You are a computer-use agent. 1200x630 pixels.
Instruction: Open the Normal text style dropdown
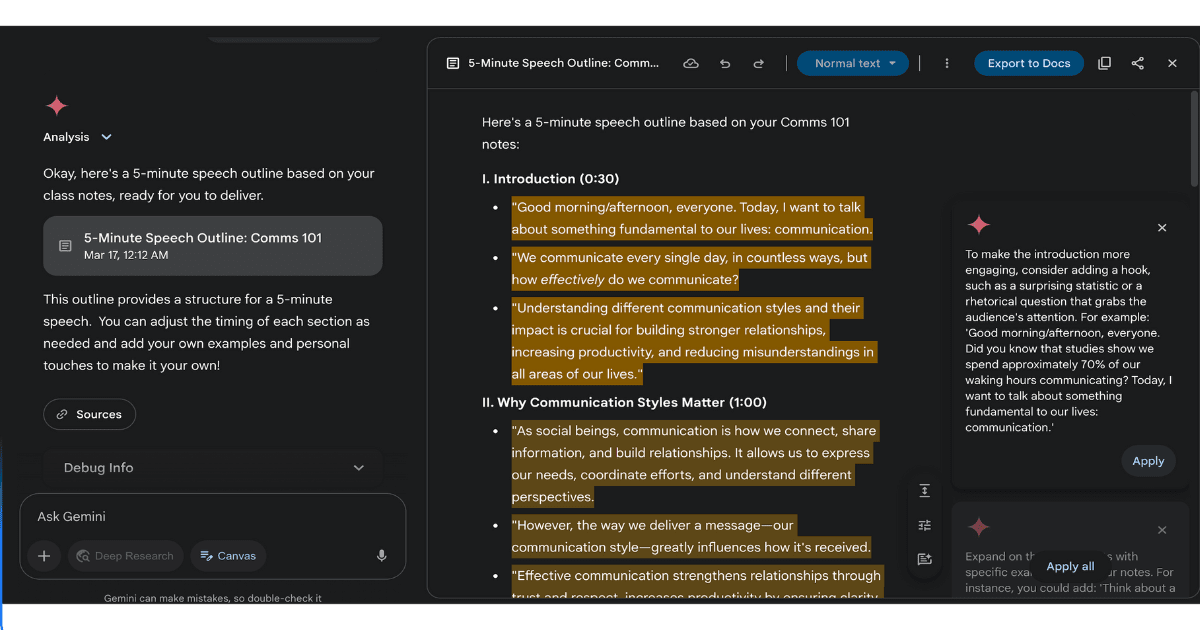click(x=852, y=62)
